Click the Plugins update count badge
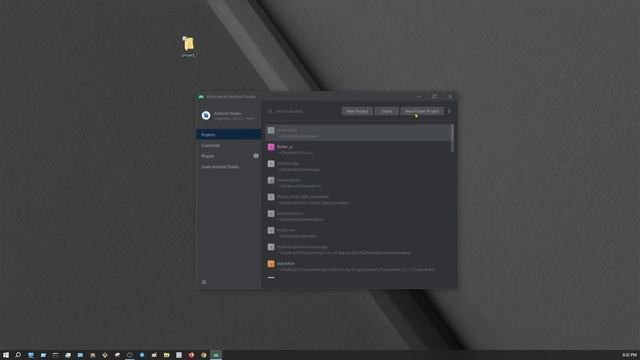Screen dimensions: 640x360 256,156
